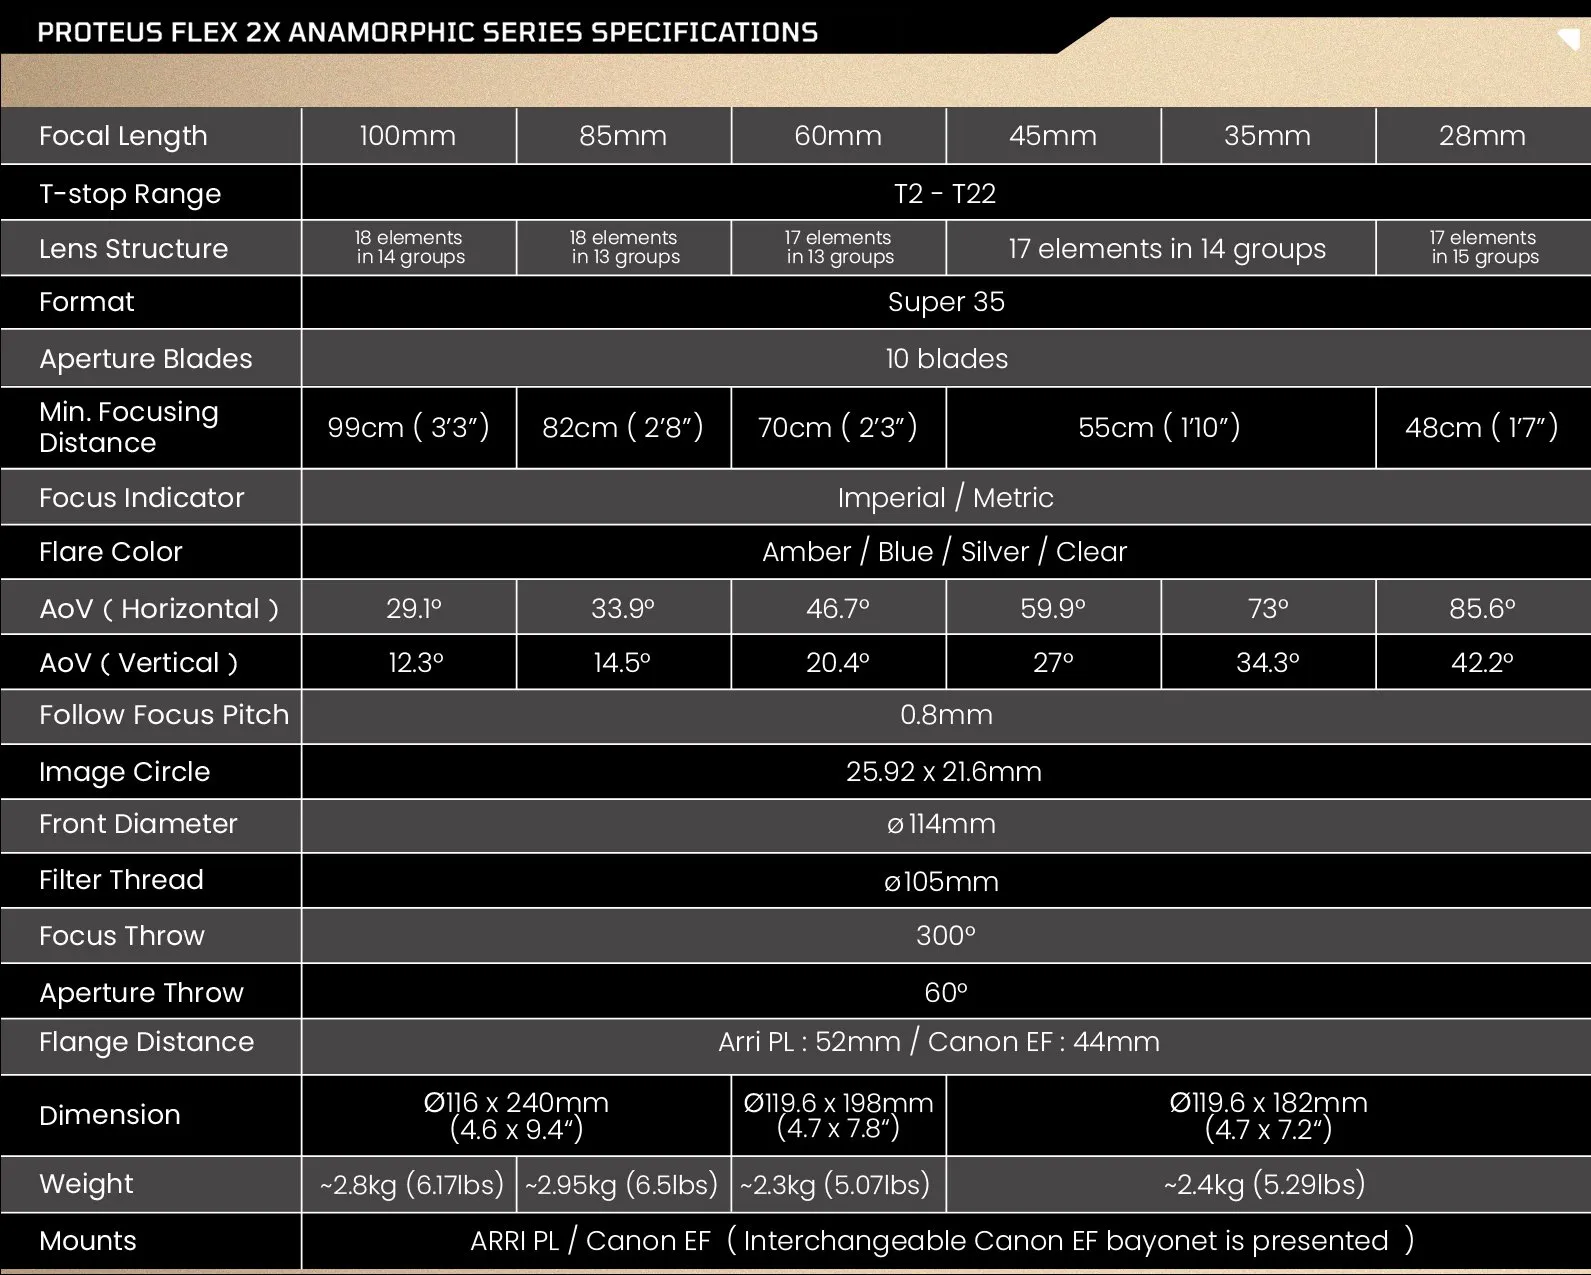Click the 'T2 - T22' value
The width and height of the screenshot is (1591, 1275).
coord(945,194)
